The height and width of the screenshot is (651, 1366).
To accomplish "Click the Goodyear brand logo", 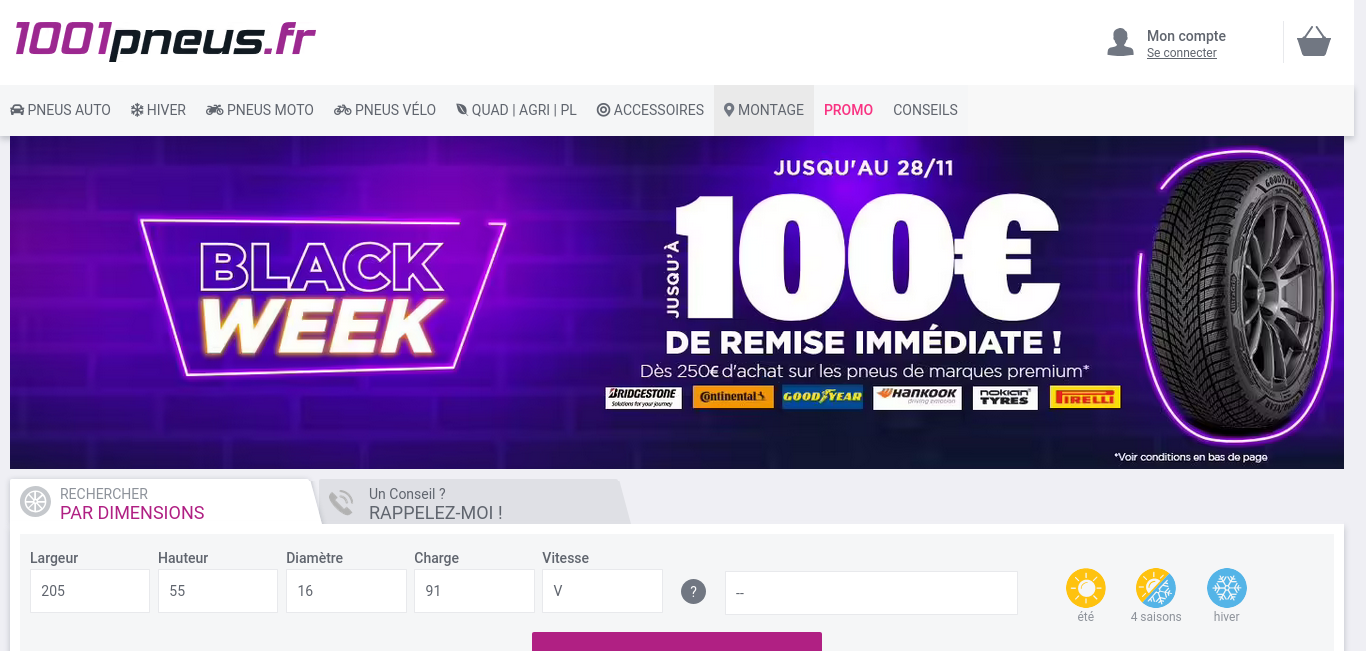I will coord(823,398).
